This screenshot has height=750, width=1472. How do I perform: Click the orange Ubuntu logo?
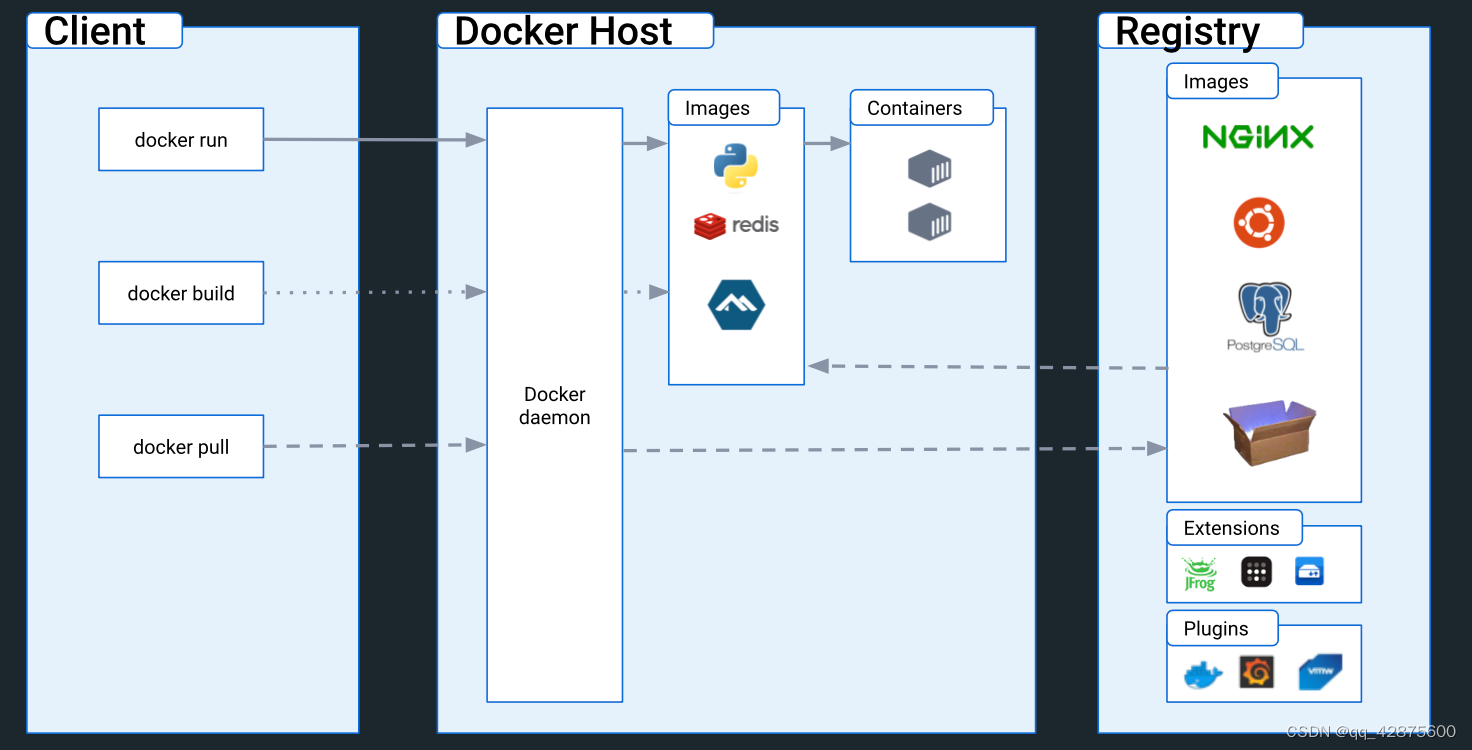pos(1259,222)
